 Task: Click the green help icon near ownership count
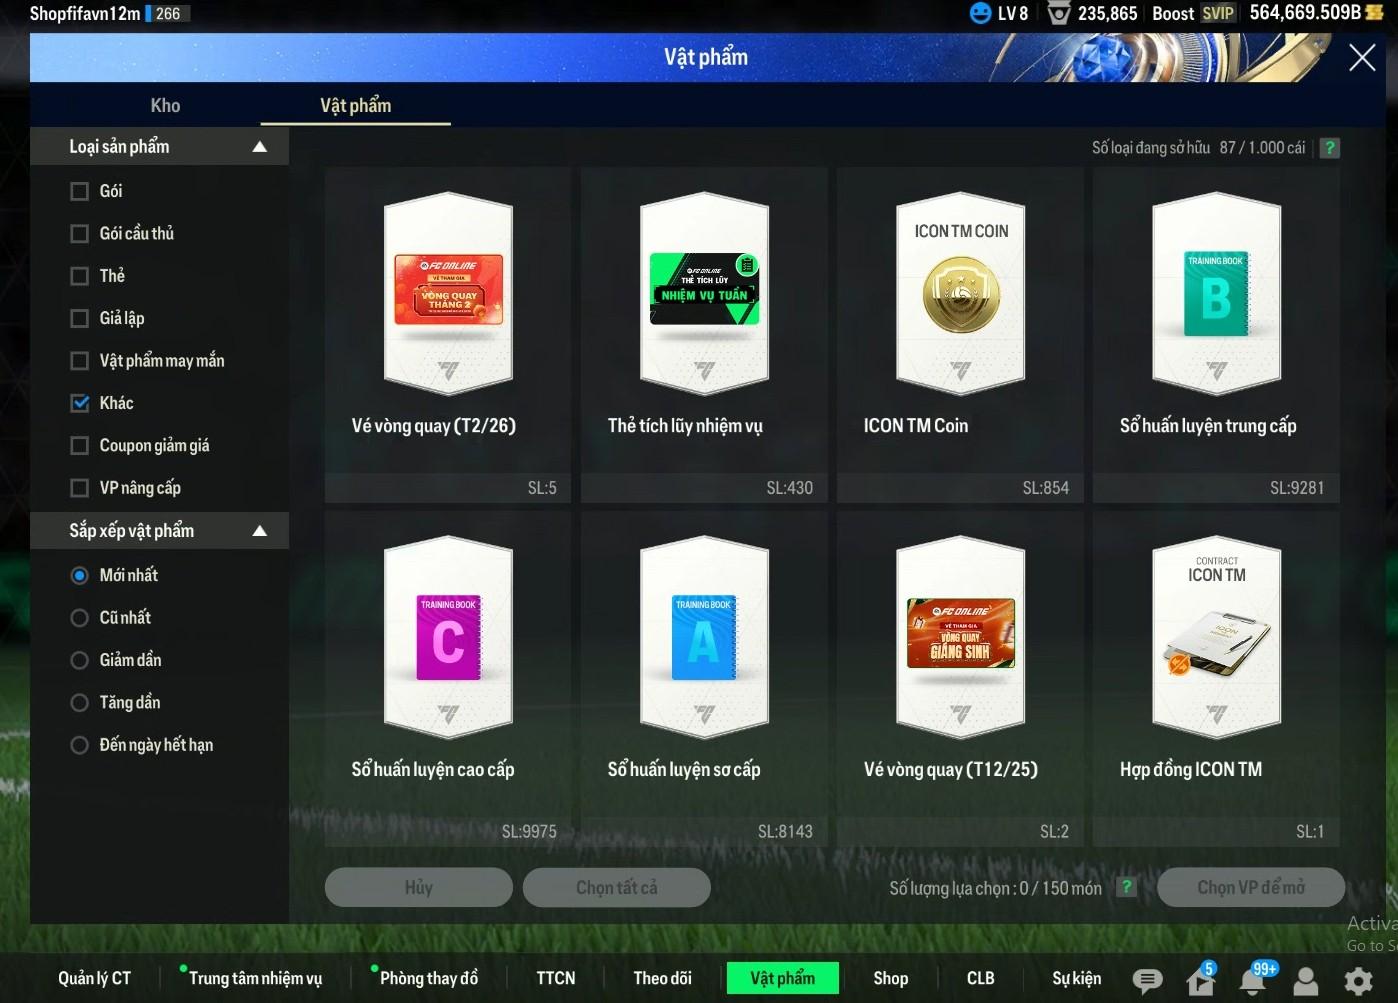(x=1329, y=148)
